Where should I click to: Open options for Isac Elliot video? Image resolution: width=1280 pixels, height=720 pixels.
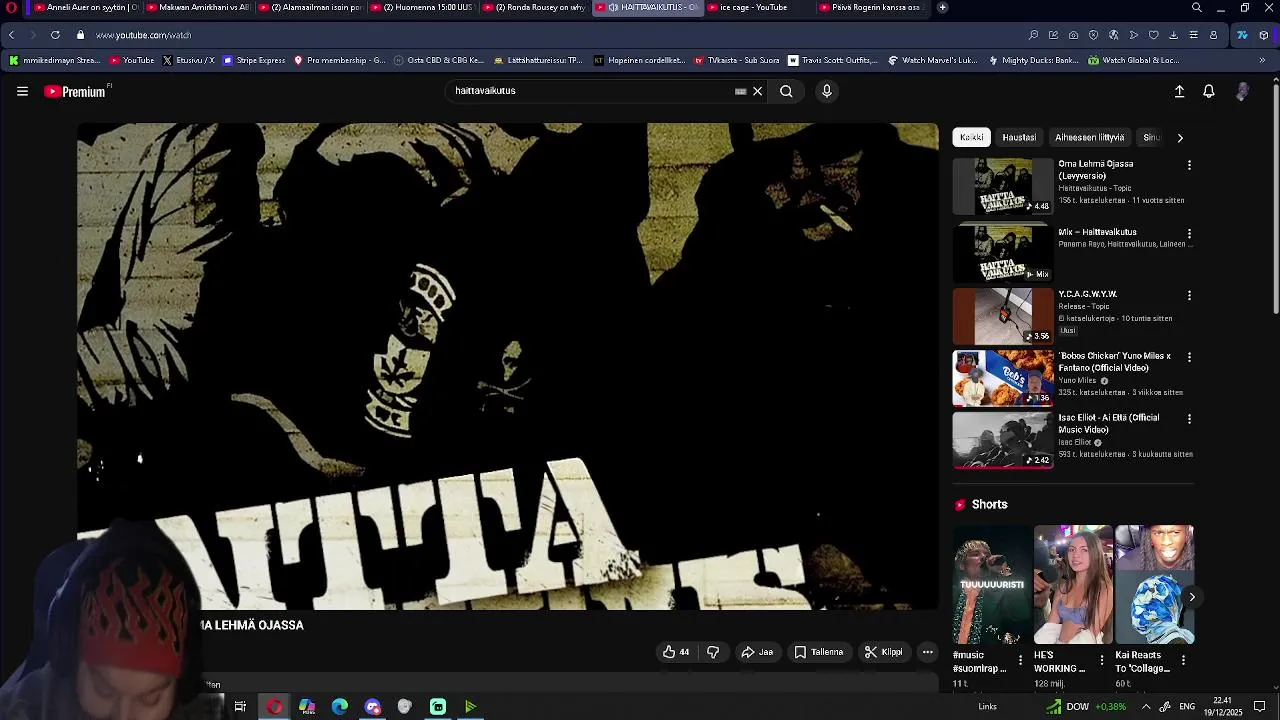[x=1189, y=419]
